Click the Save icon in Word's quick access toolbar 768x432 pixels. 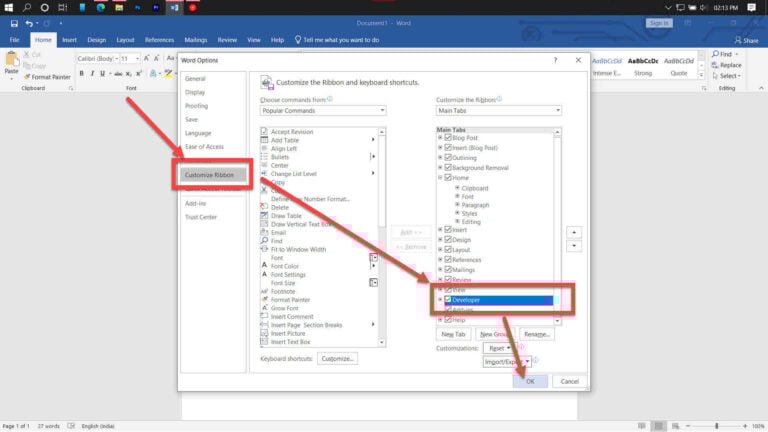click(x=14, y=24)
